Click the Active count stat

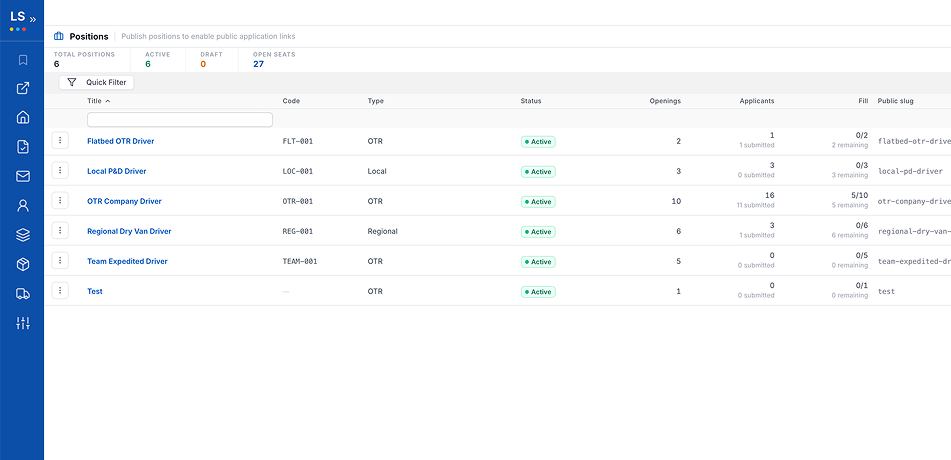pos(158,59)
